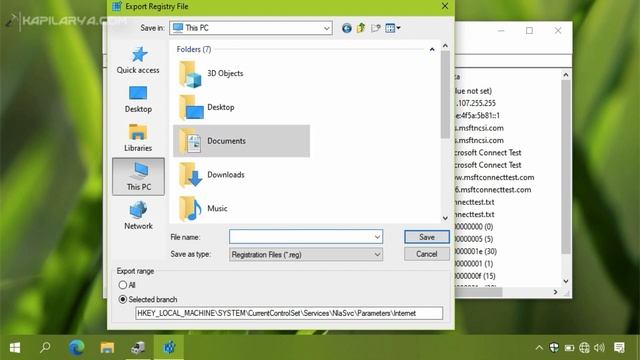Open the volume tray icon

click(599, 347)
